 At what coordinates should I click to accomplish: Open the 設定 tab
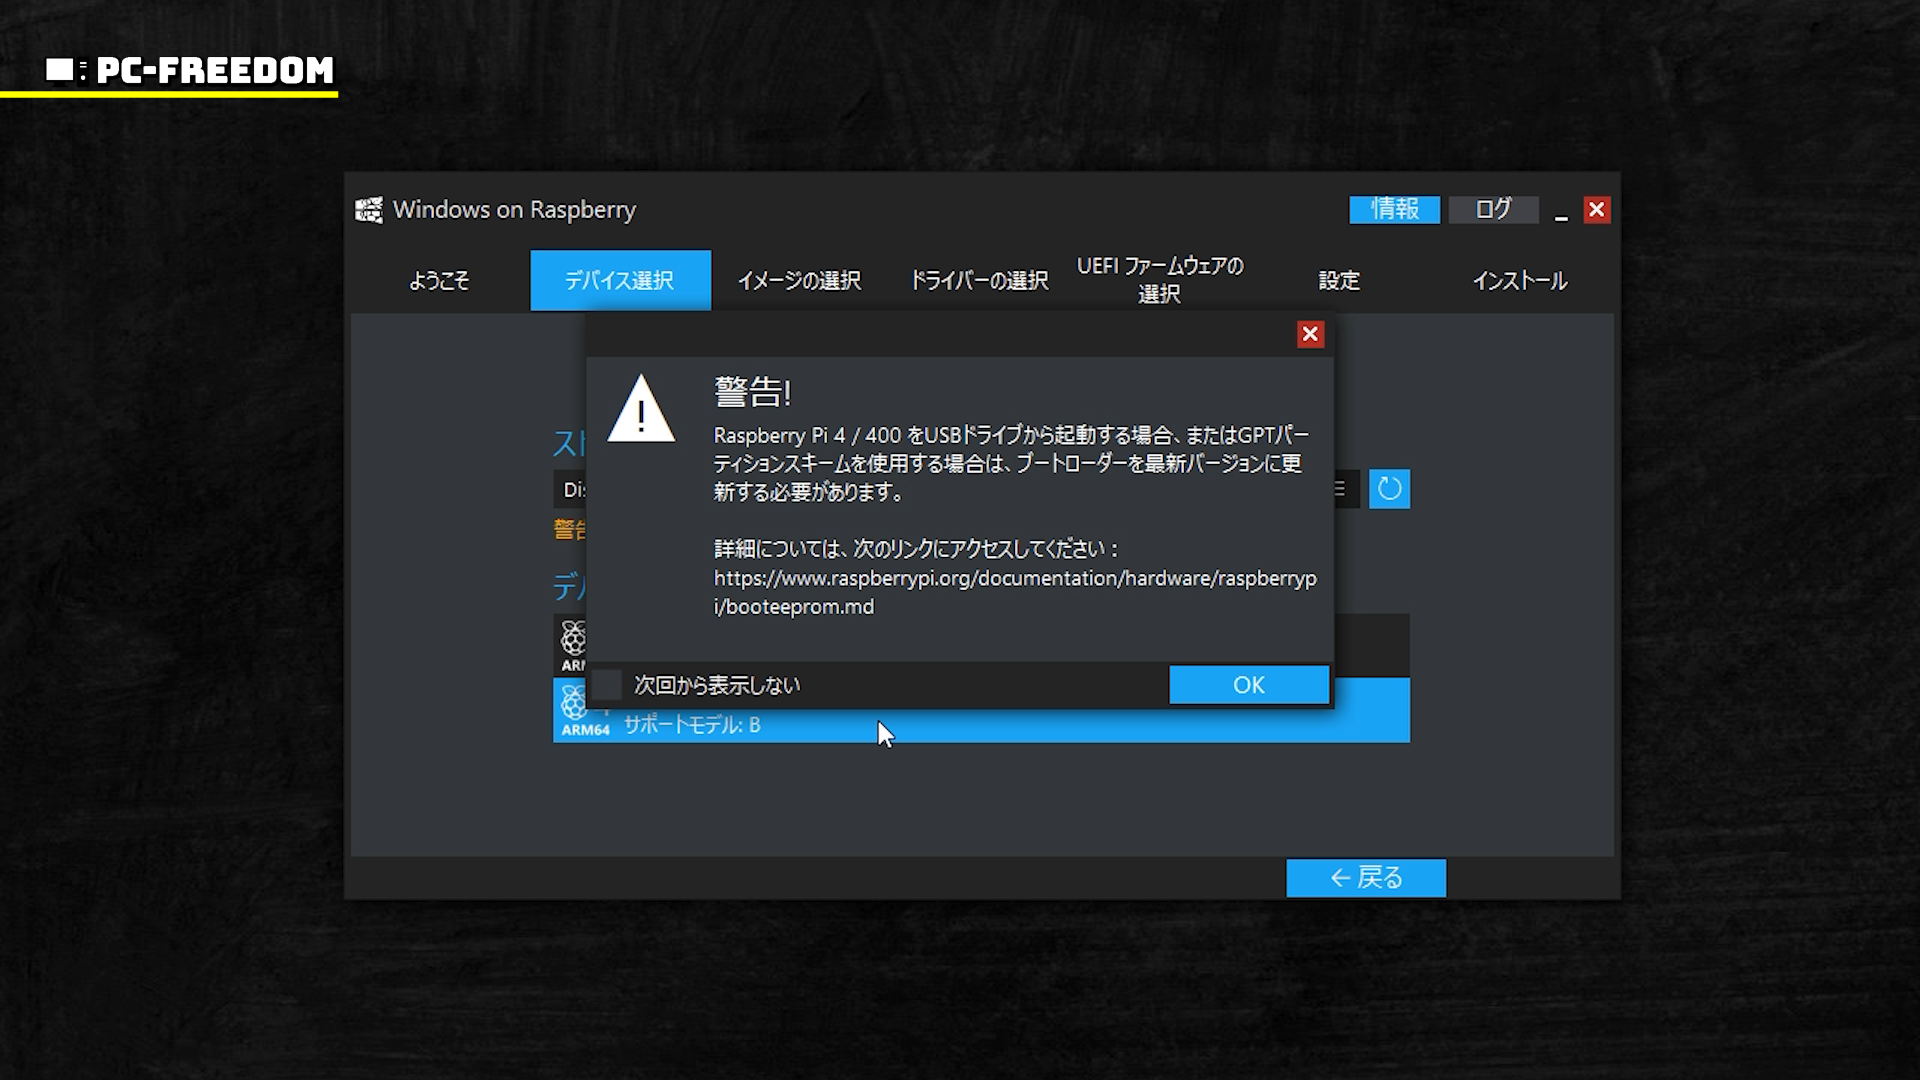click(1339, 281)
